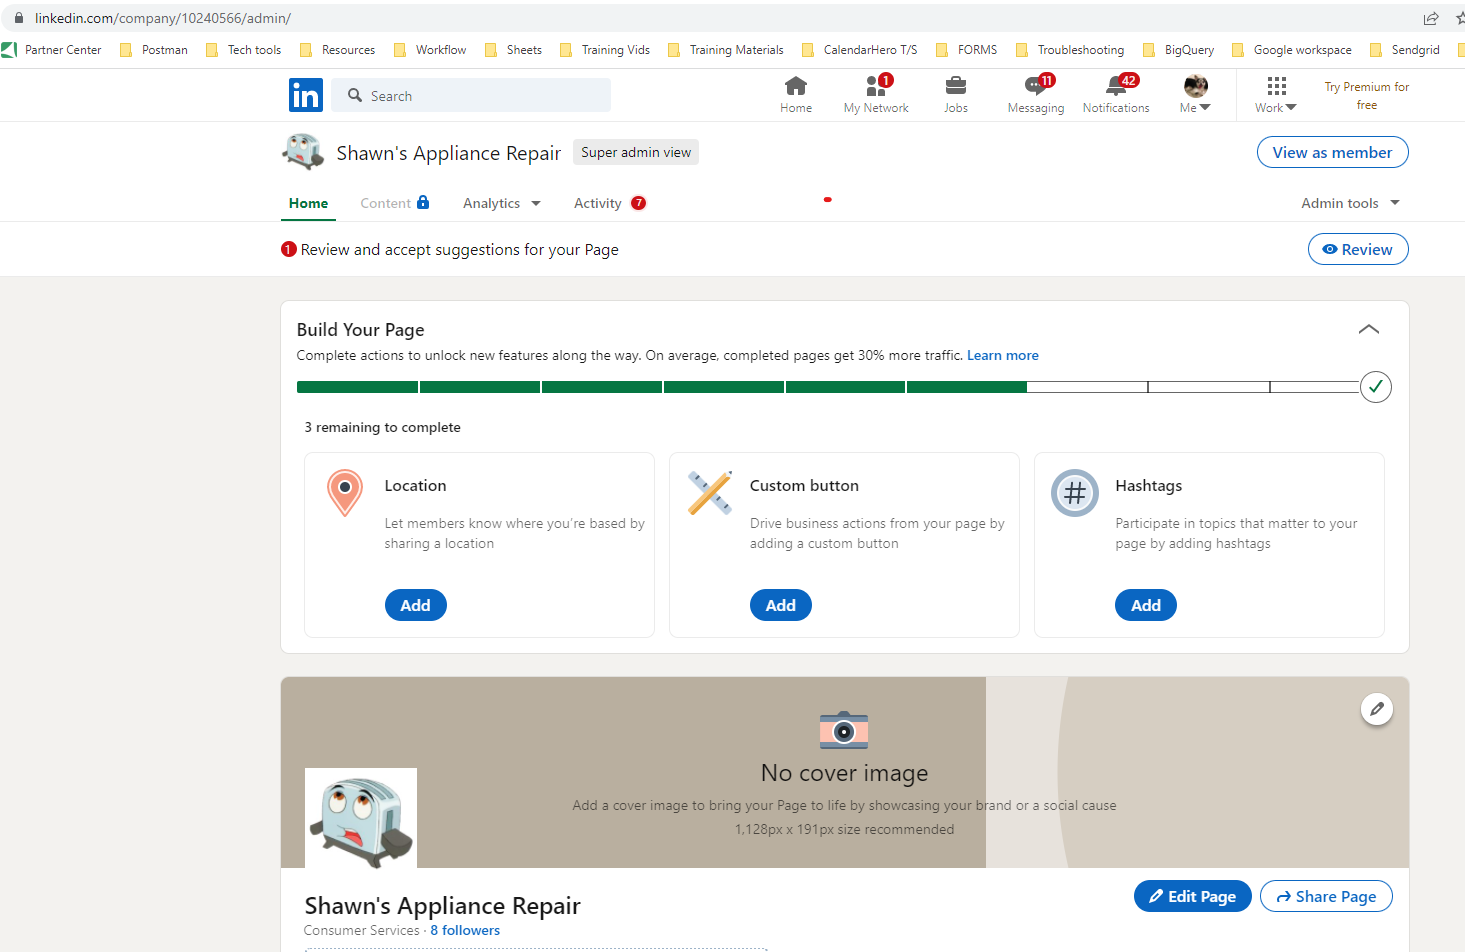Click the red alert icon beside suggestions

(289, 249)
